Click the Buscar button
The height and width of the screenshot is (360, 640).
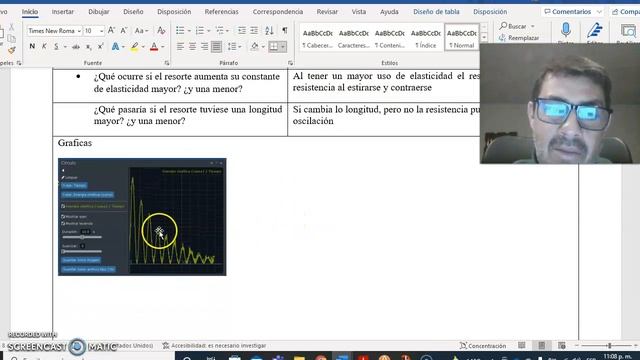[x=513, y=26]
